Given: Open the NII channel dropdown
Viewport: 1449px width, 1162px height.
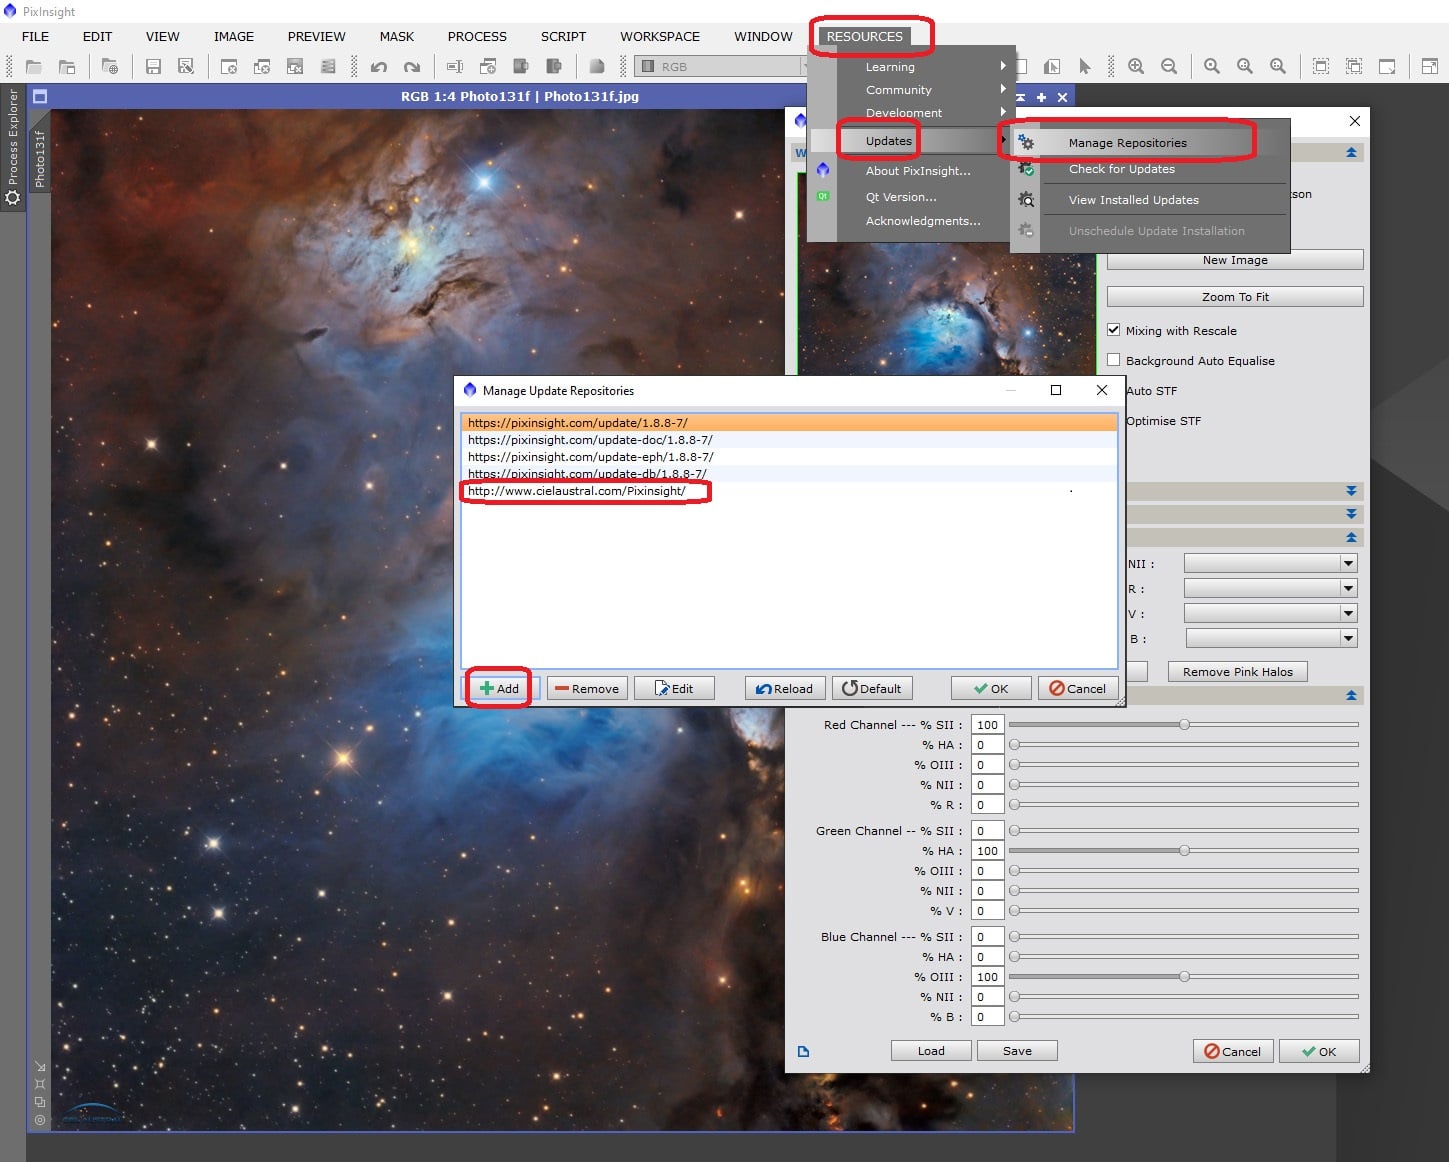Looking at the screenshot, I should click(x=1270, y=564).
